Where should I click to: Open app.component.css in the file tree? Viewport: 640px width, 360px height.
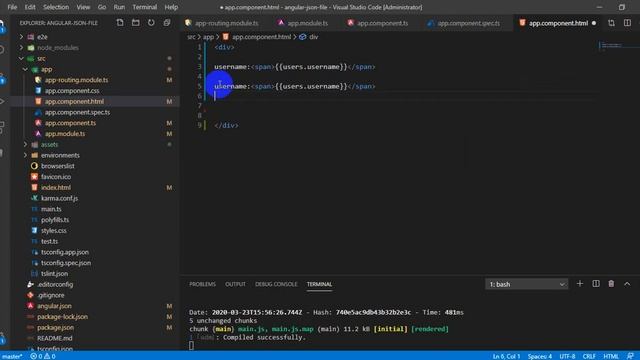pyautogui.click(x=72, y=91)
